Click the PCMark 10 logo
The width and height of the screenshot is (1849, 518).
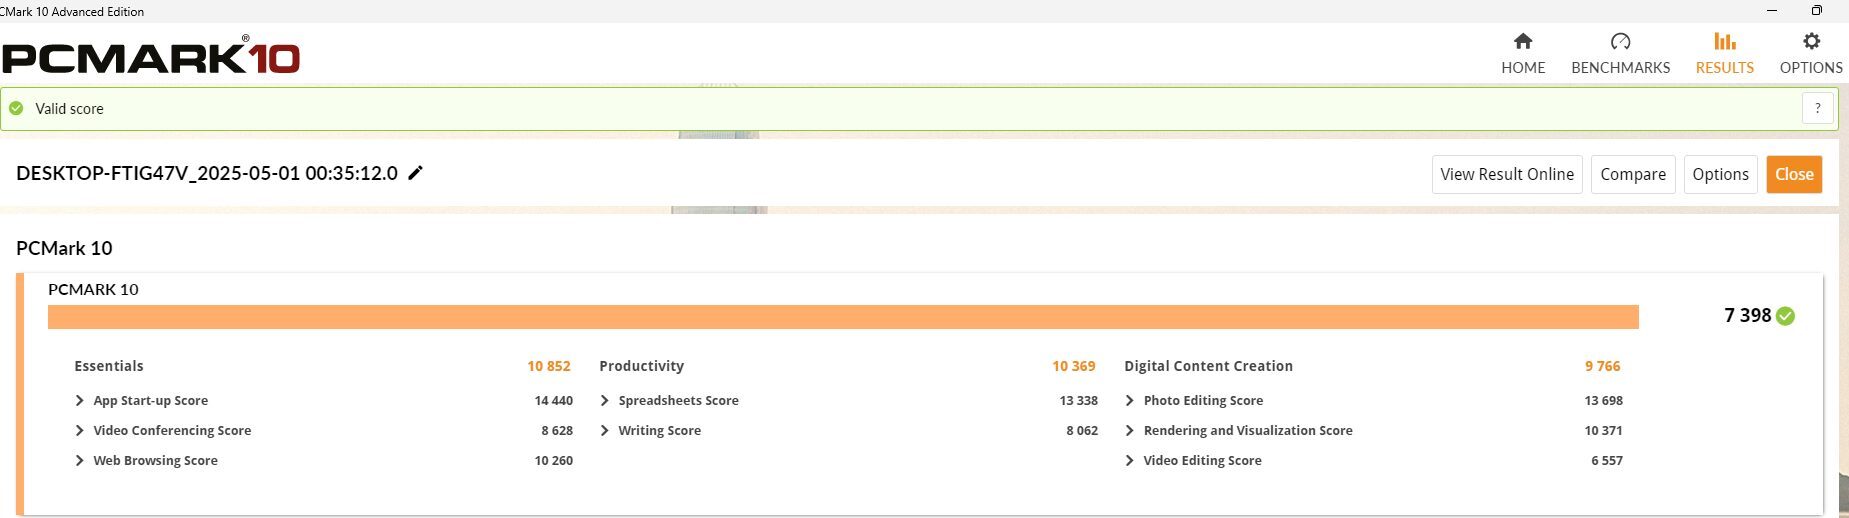(150, 56)
